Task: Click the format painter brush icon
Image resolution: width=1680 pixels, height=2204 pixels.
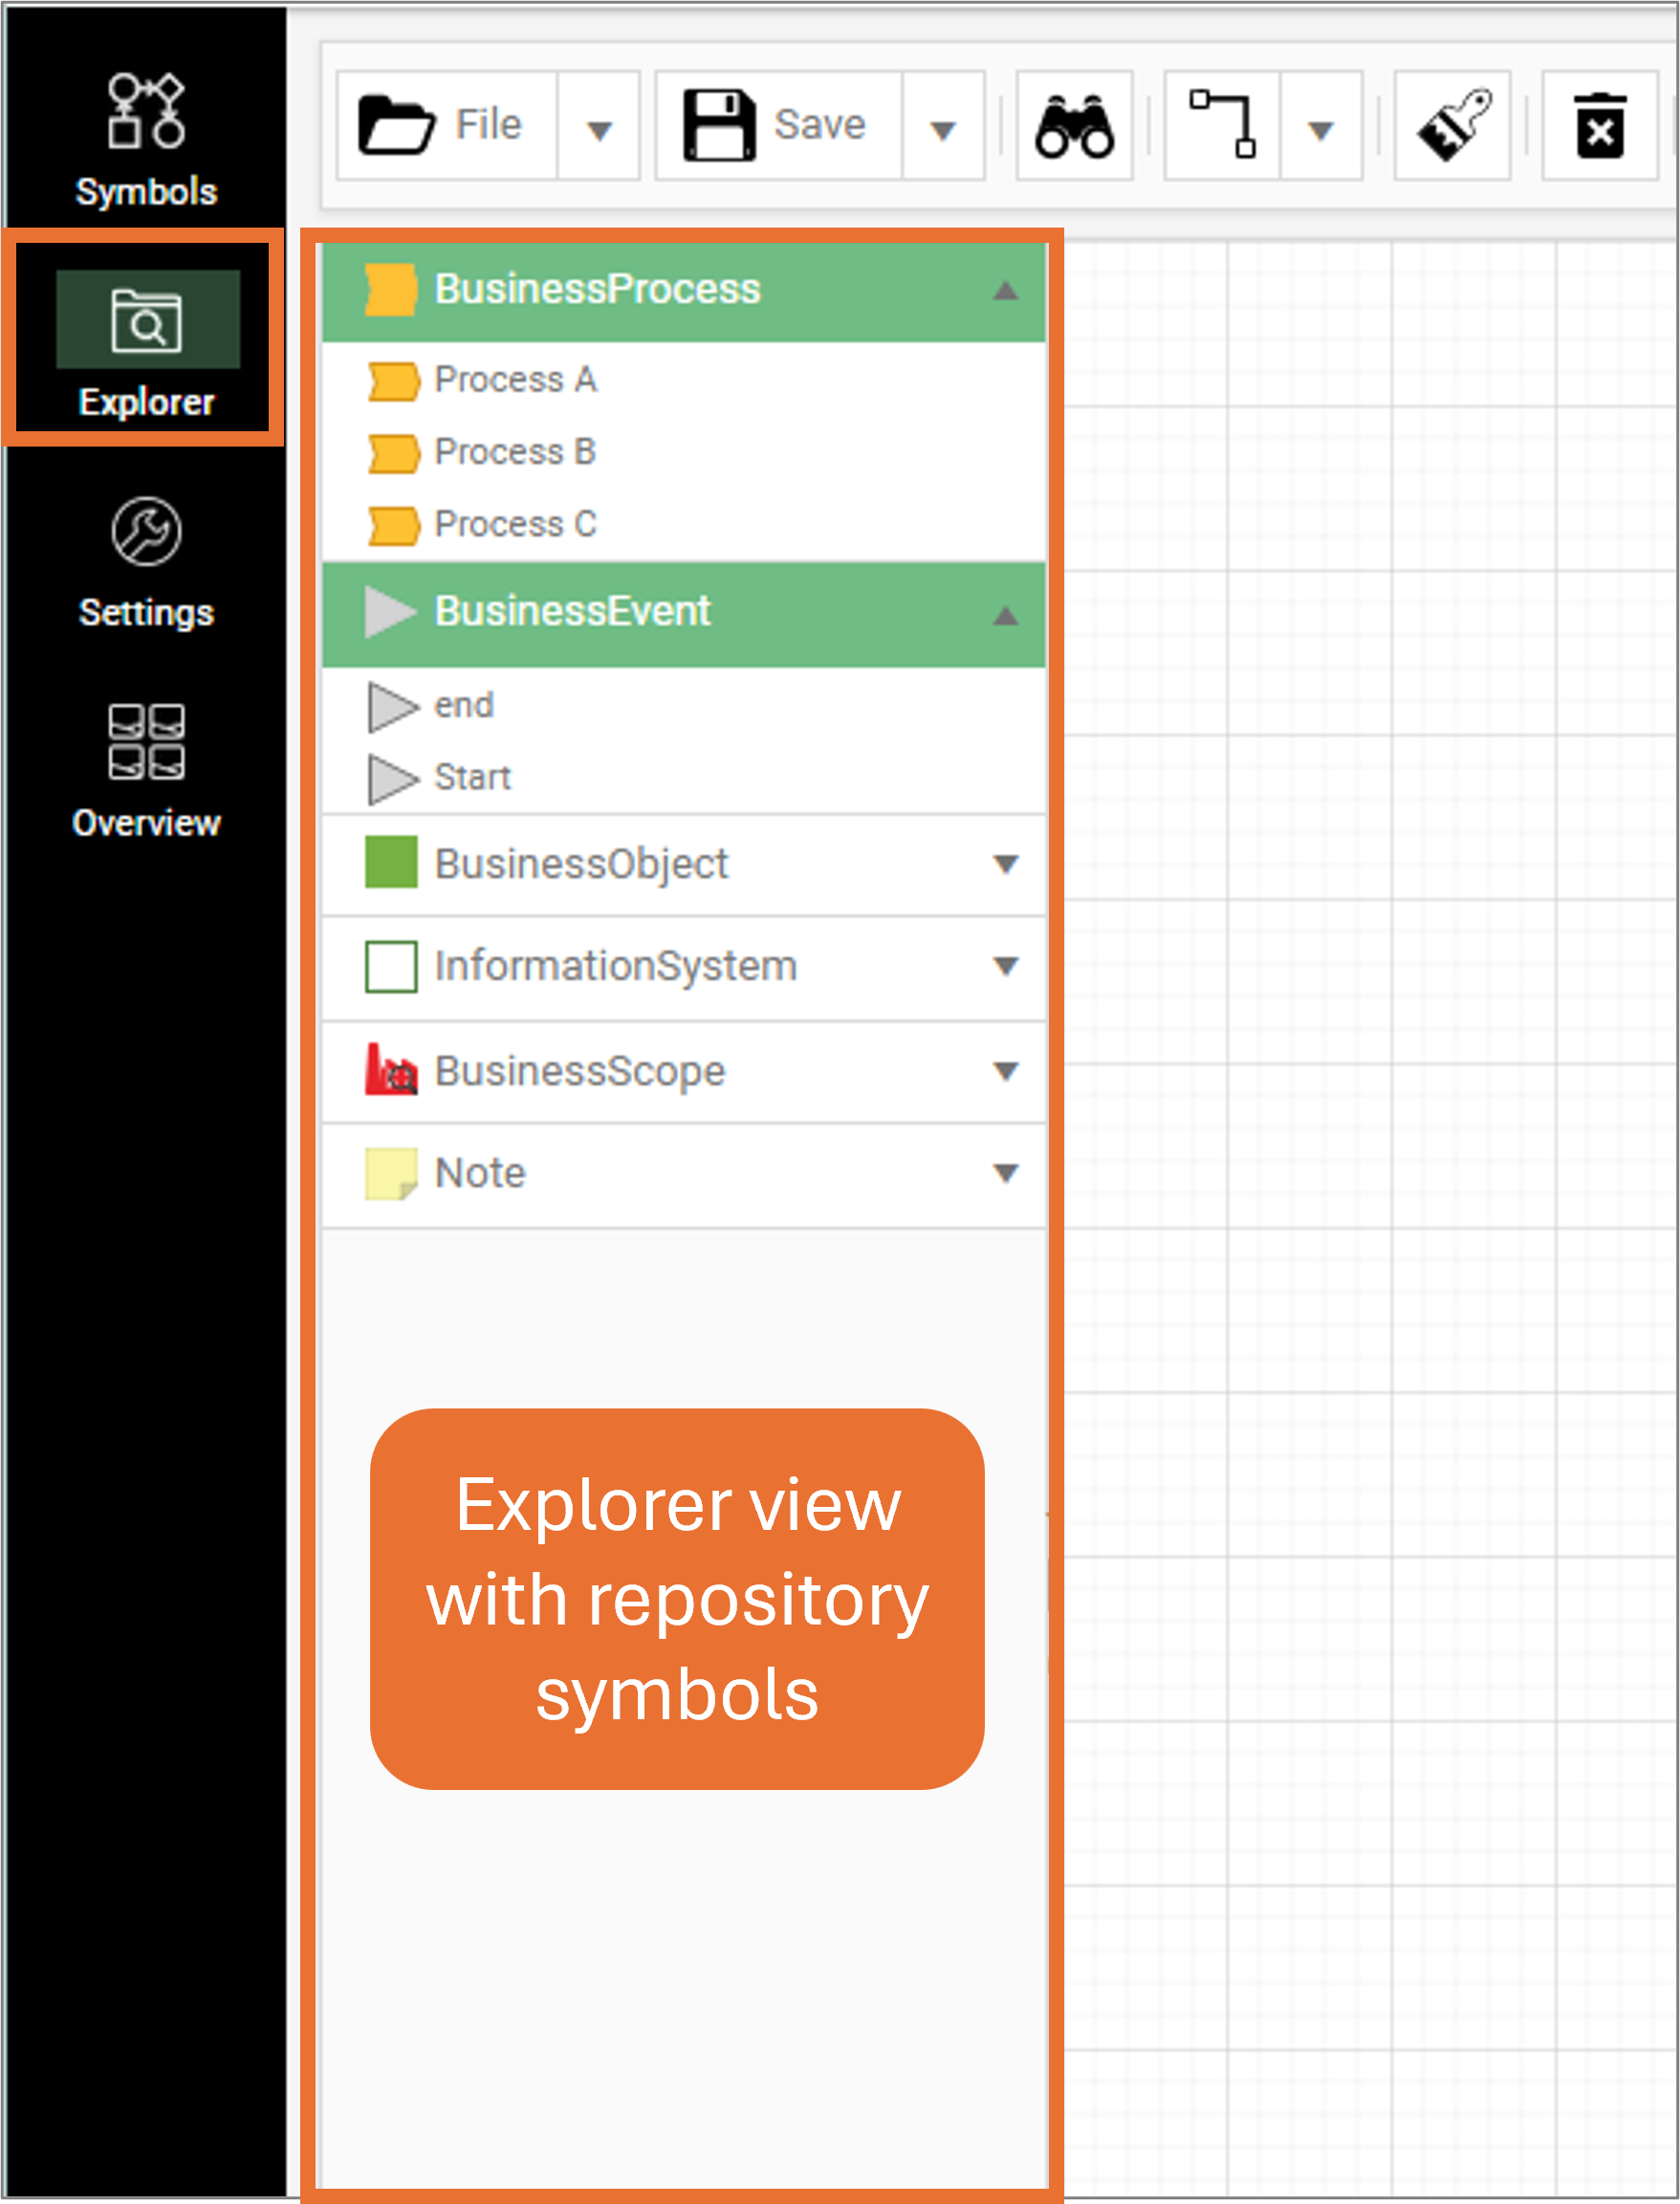Action: pos(1452,125)
